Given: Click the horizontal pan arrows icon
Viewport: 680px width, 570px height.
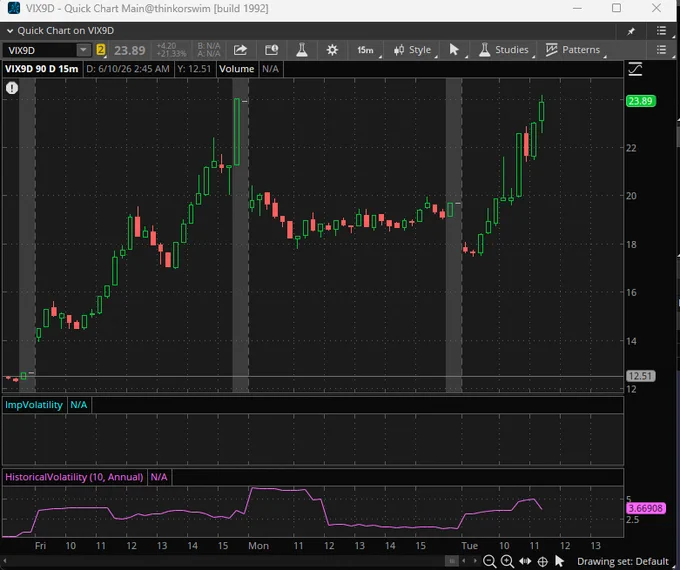Looking at the screenshot, I should click(x=525, y=561).
